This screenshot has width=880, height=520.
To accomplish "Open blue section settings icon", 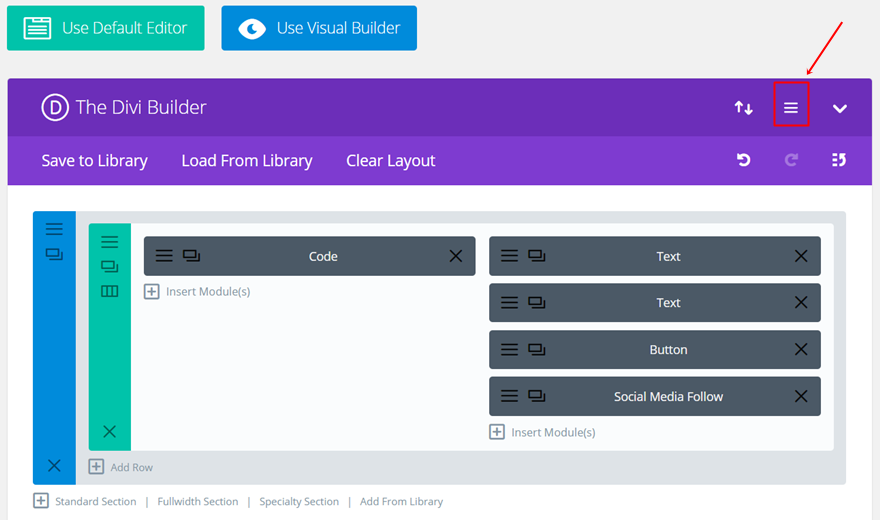I will coord(54,229).
